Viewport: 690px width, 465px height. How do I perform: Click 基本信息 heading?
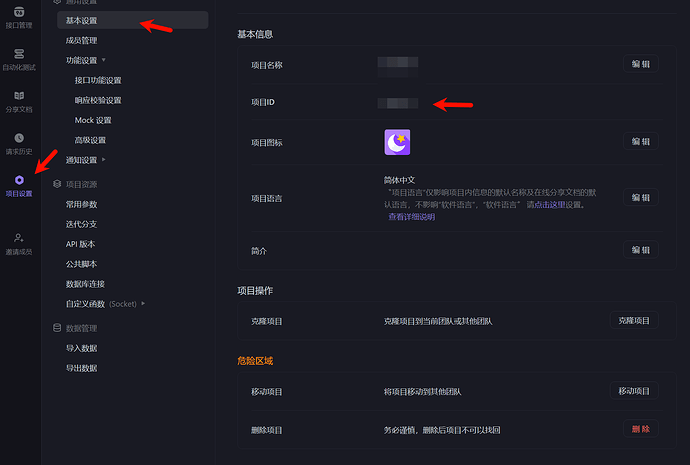pyautogui.click(x=255, y=34)
